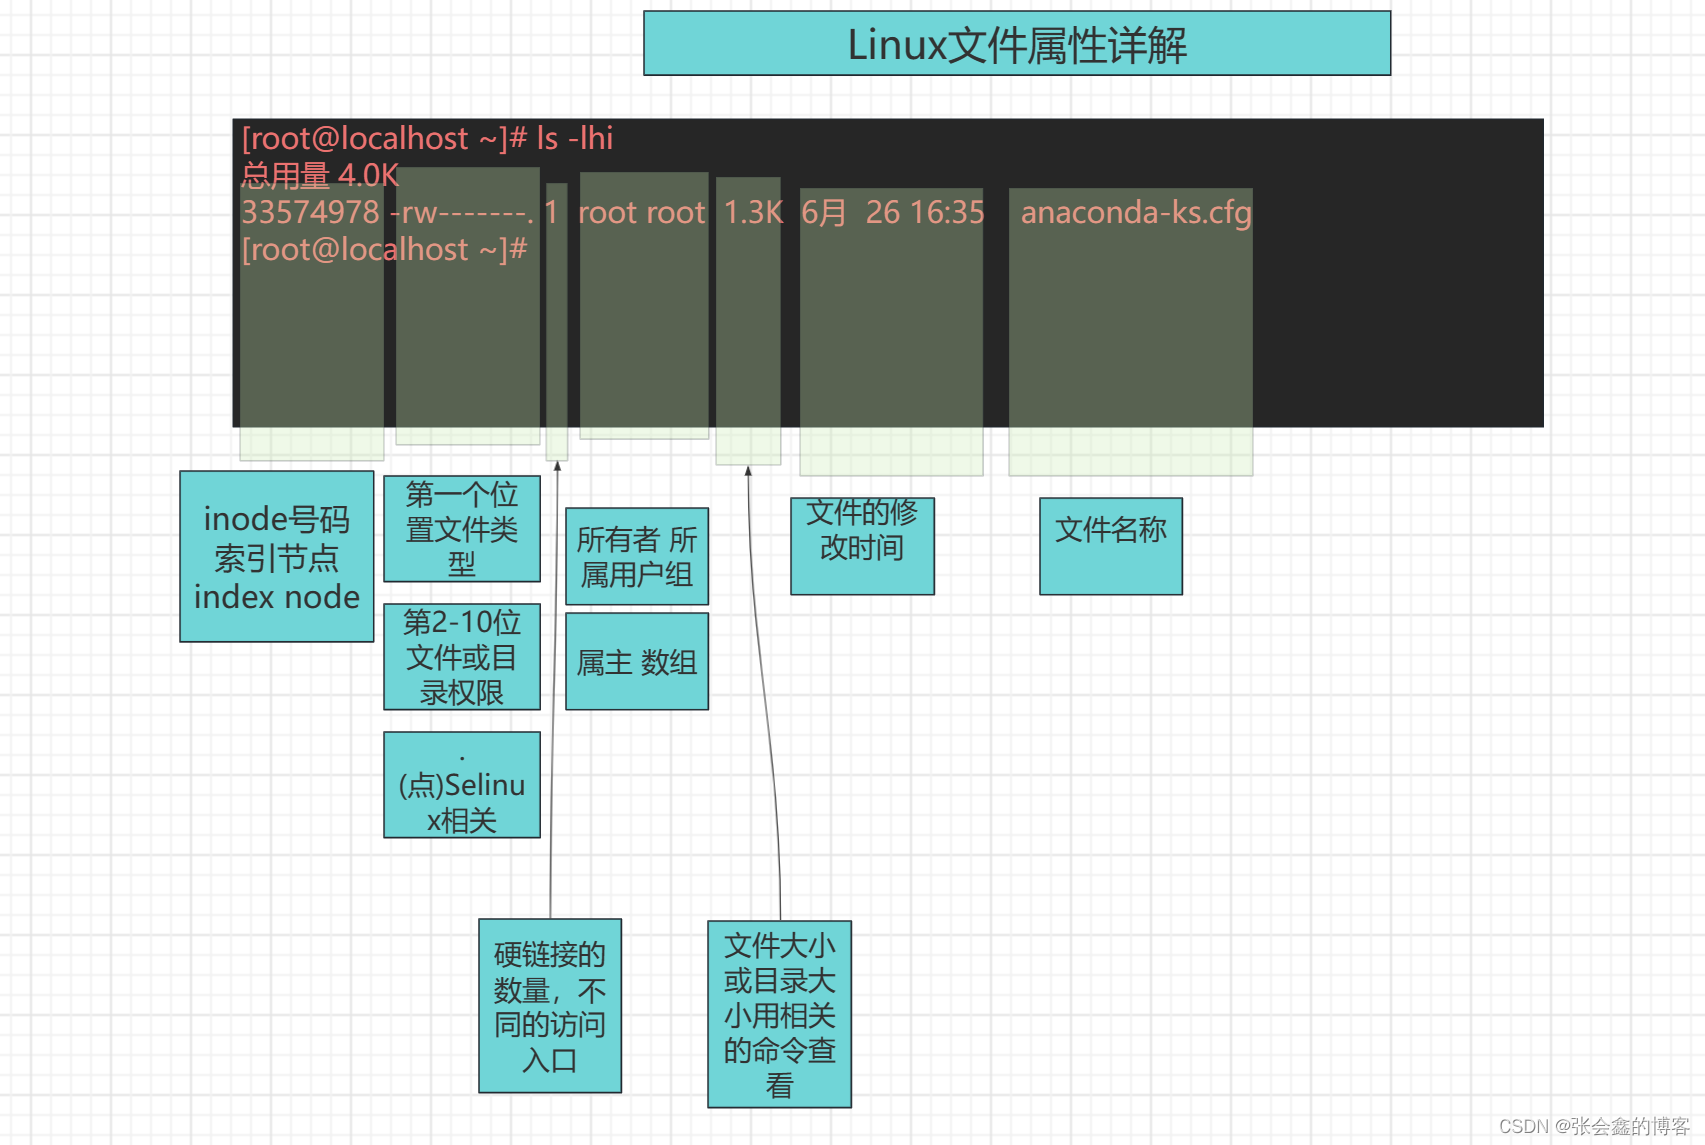Select the '硬链接的数量，不同的访问入口' box
This screenshot has height=1145, width=1705.
(x=550, y=1006)
